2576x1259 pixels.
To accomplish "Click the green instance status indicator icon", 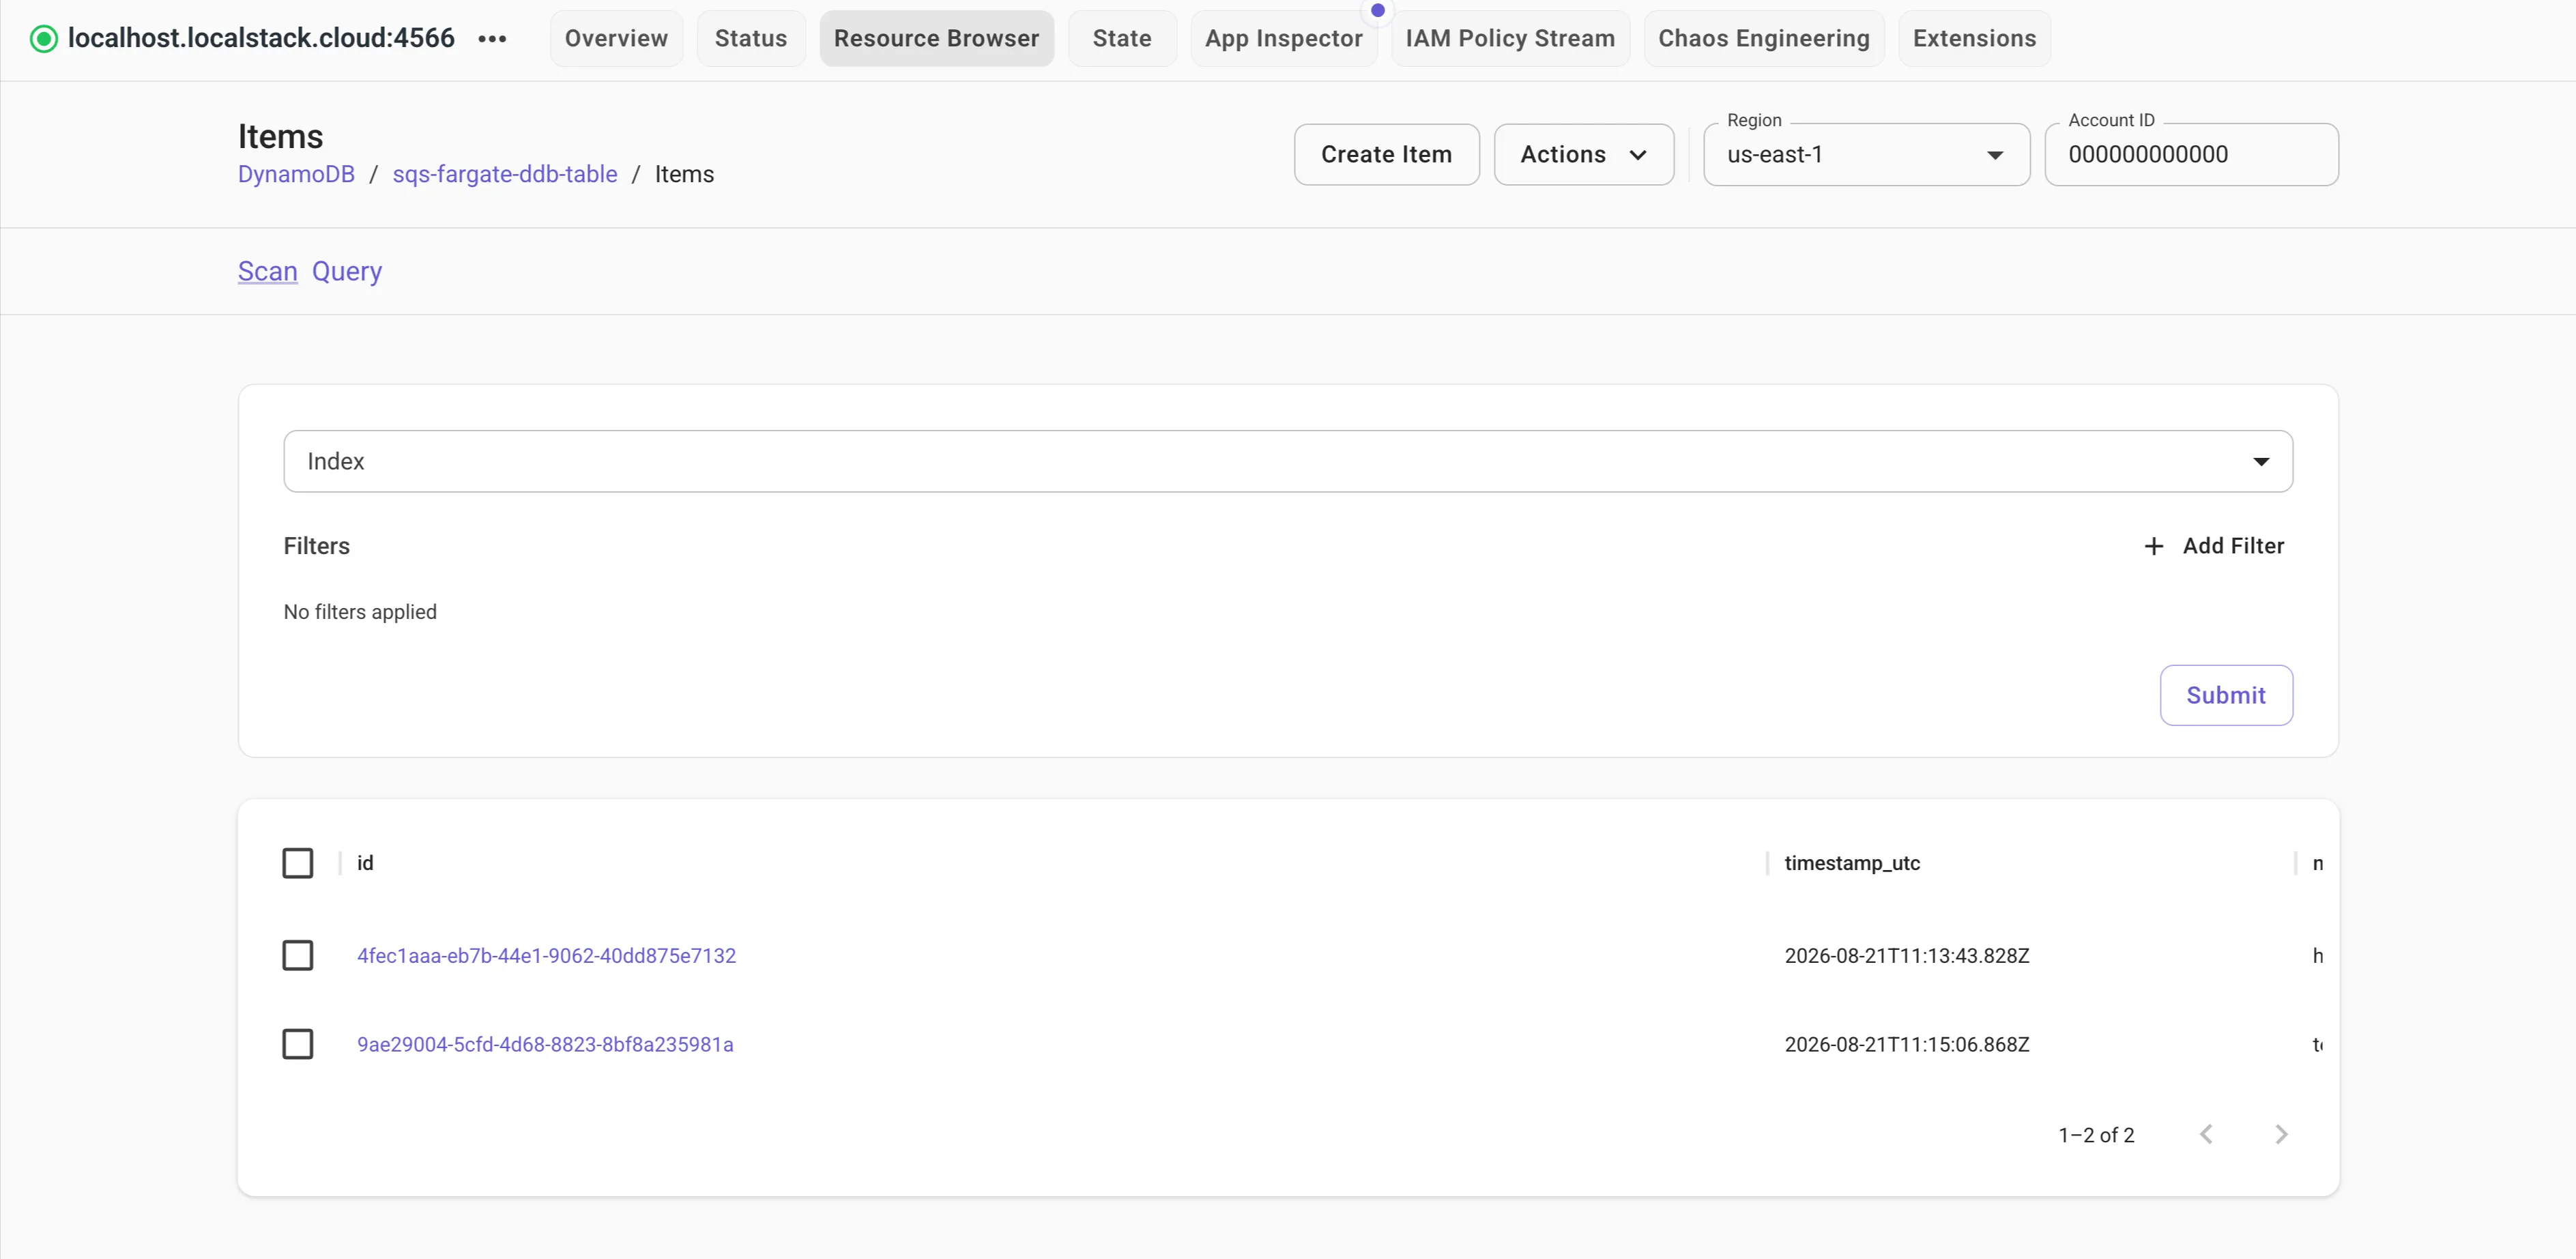I will coord(44,39).
